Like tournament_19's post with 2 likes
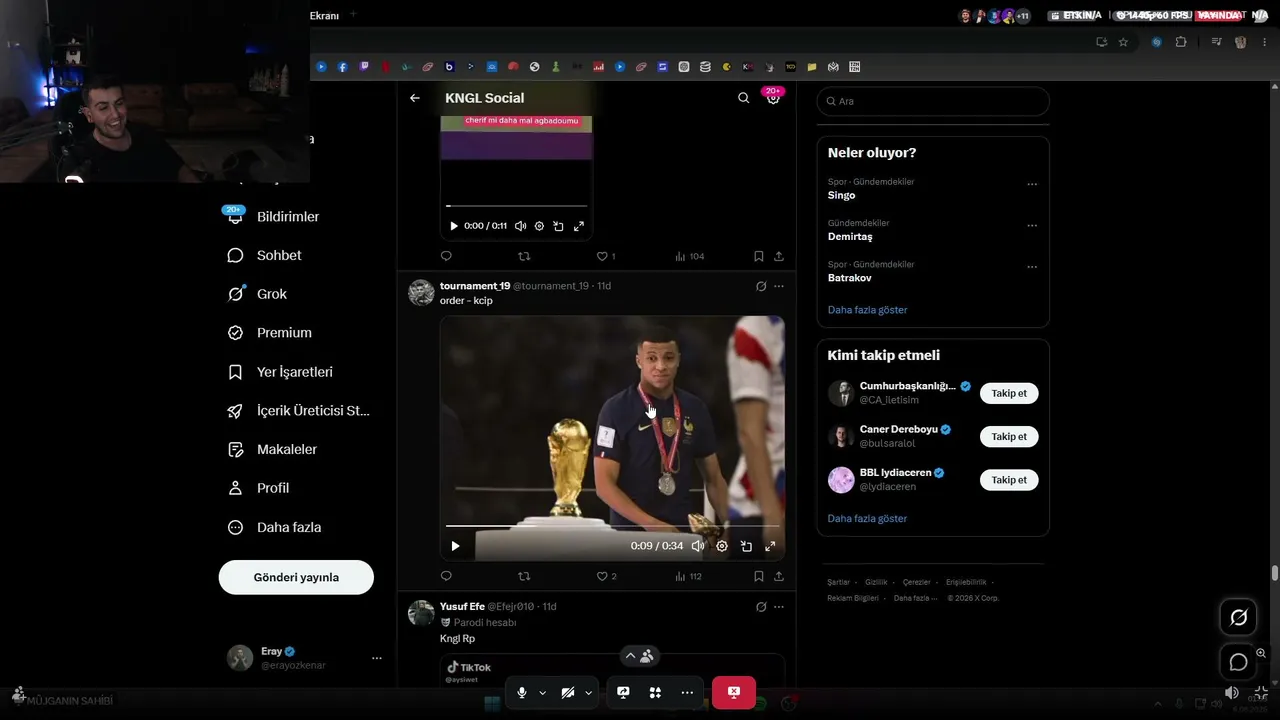Image resolution: width=1280 pixels, height=720 pixels. (x=606, y=576)
